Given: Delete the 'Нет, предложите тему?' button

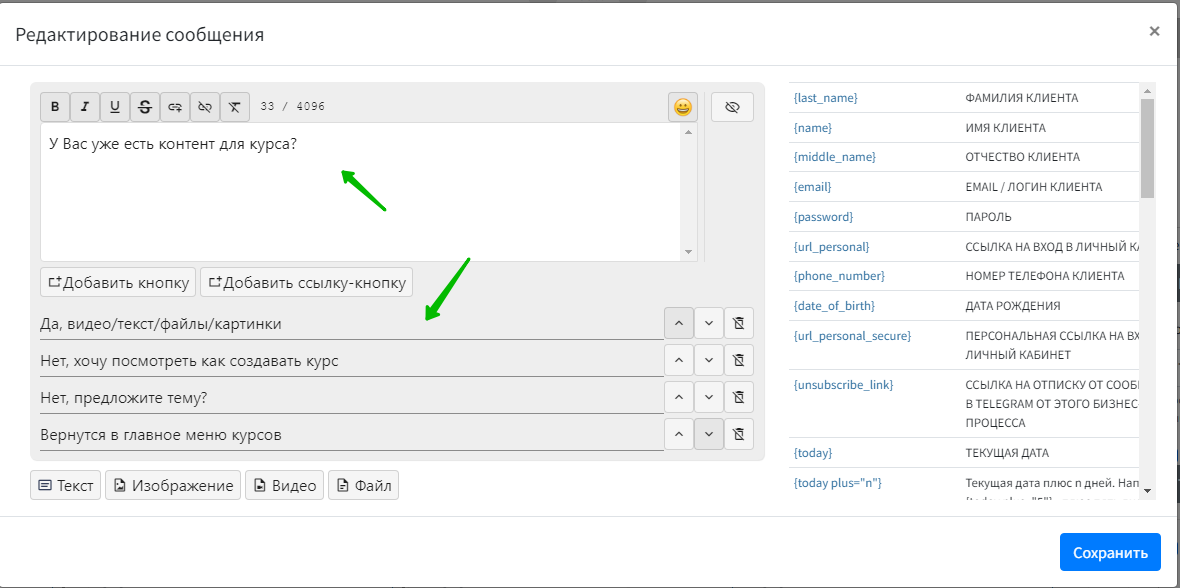Looking at the screenshot, I should pyautogui.click(x=738, y=397).
